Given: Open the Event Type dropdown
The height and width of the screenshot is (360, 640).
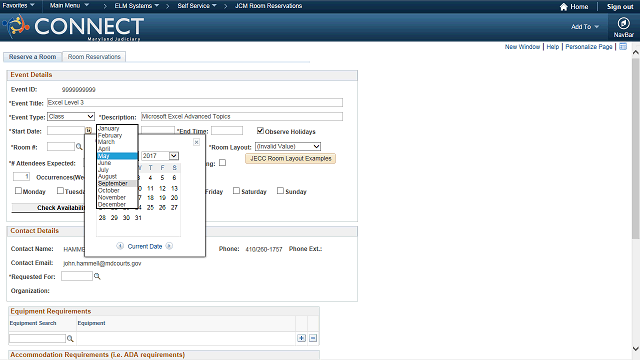Looking at the screenshot, I should tap(71, 116).
